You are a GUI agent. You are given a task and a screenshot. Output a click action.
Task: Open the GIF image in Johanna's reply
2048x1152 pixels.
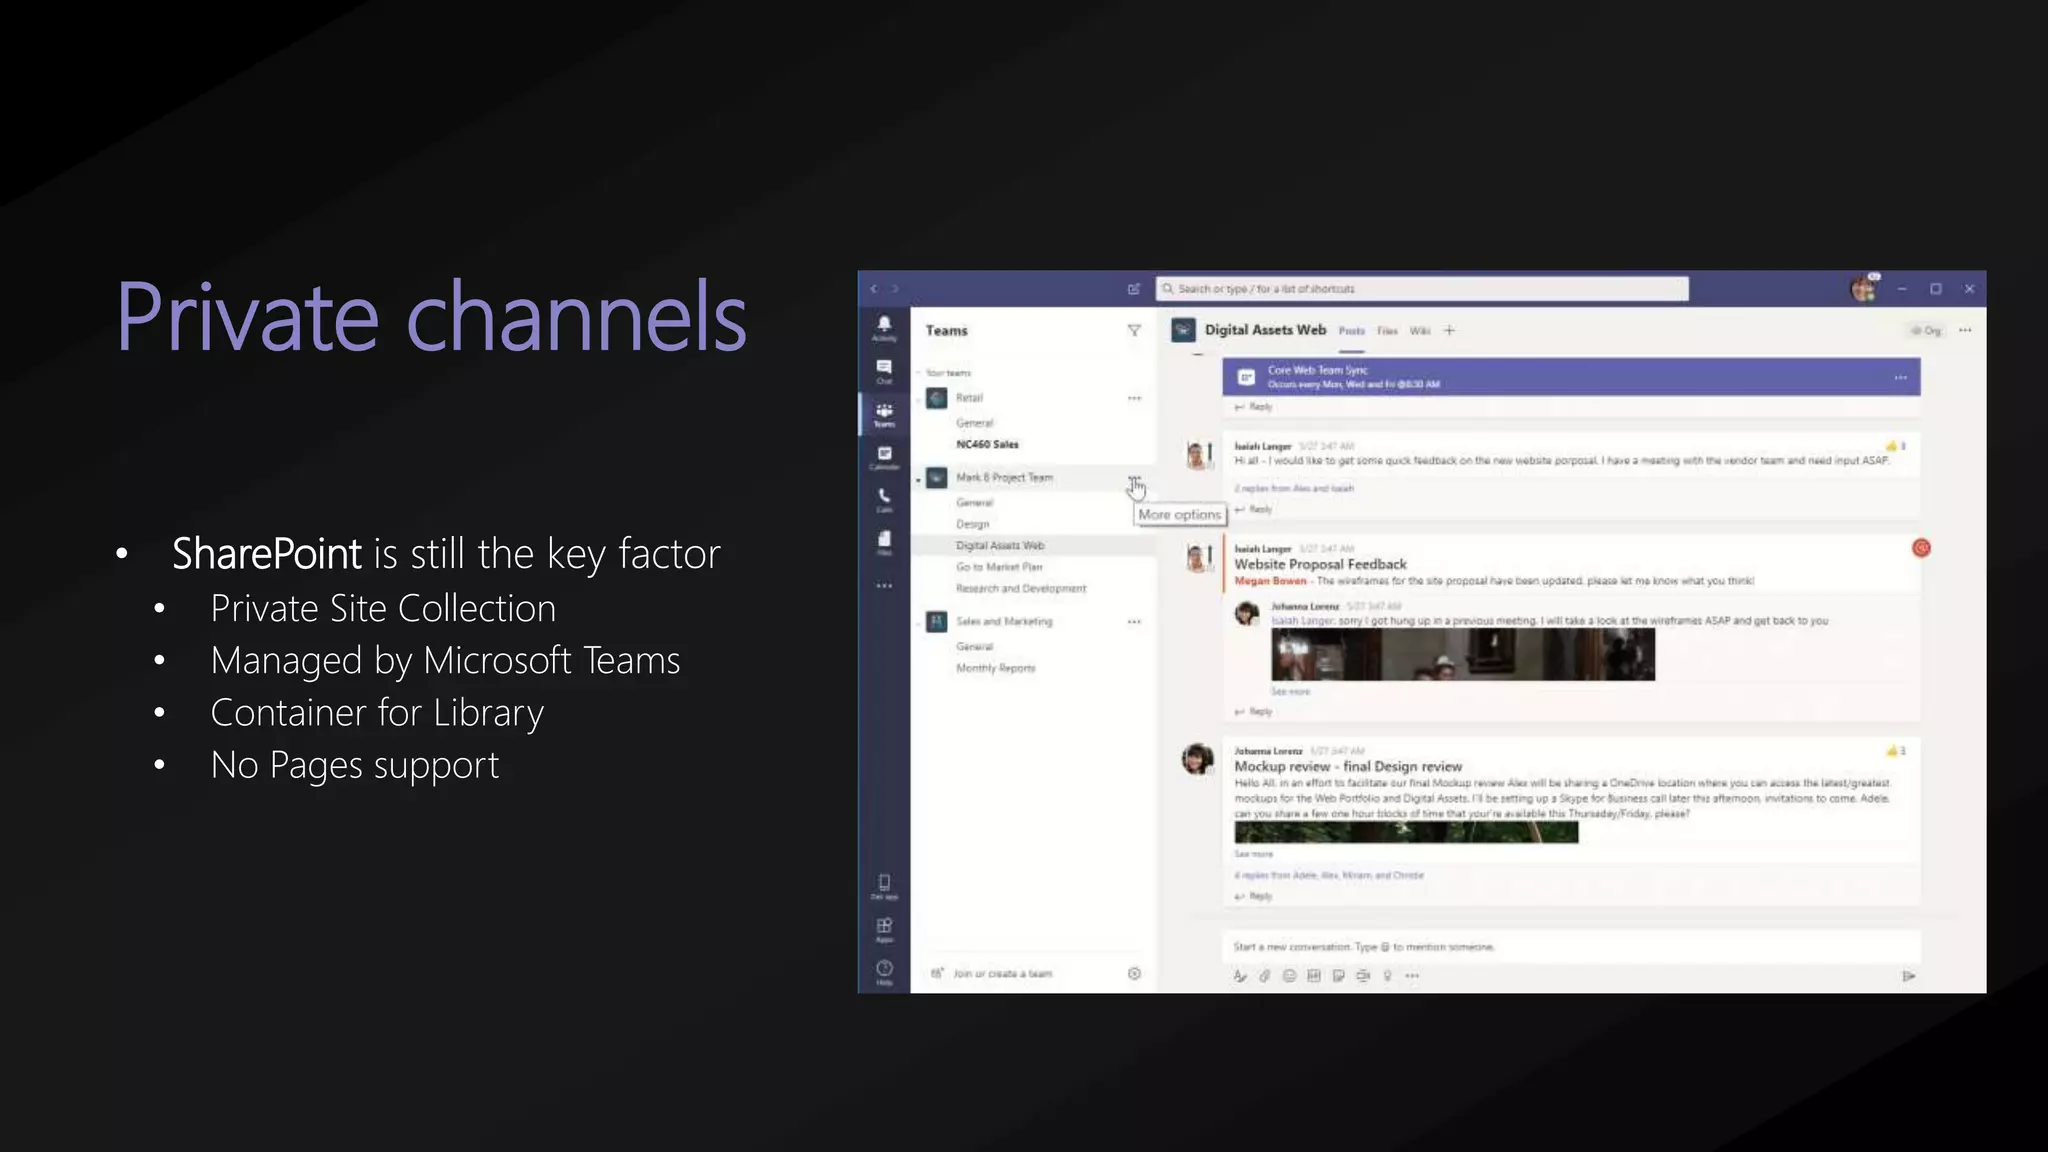1463,655
